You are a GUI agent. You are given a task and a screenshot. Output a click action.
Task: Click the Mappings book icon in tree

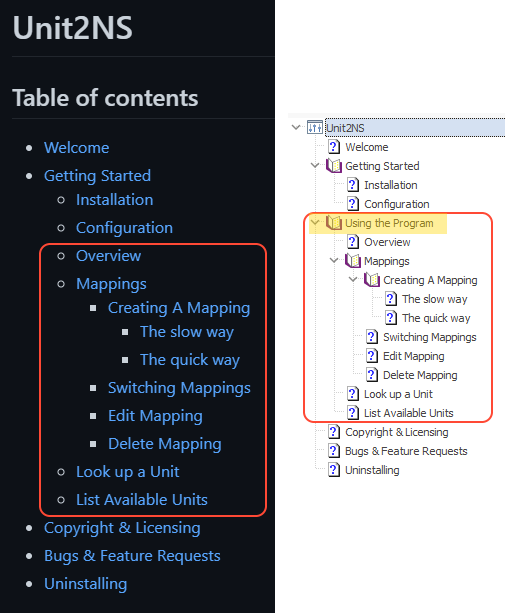353,261
